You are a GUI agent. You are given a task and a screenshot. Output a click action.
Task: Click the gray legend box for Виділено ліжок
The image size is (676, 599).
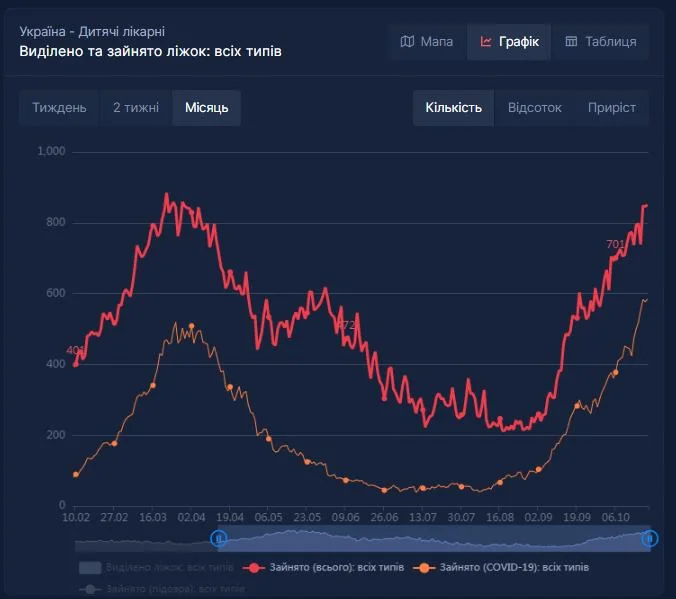point(90,568)
